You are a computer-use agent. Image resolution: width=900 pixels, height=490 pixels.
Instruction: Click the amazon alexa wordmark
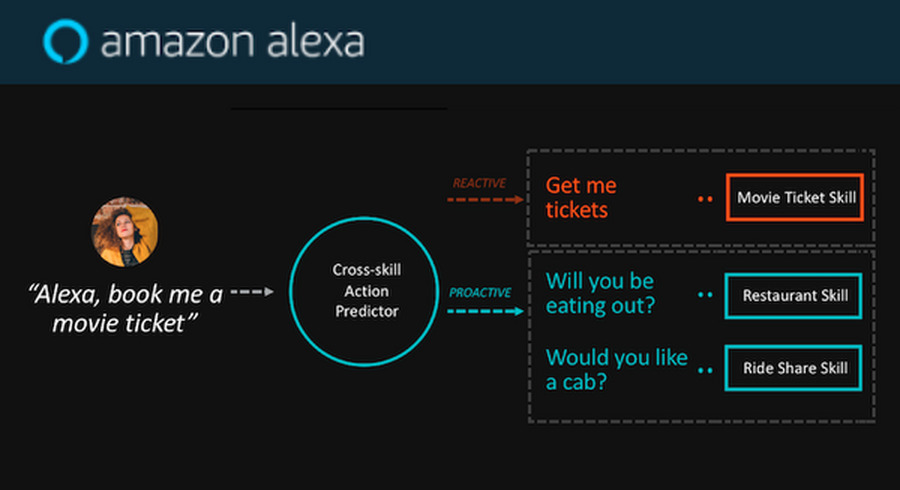232,42
